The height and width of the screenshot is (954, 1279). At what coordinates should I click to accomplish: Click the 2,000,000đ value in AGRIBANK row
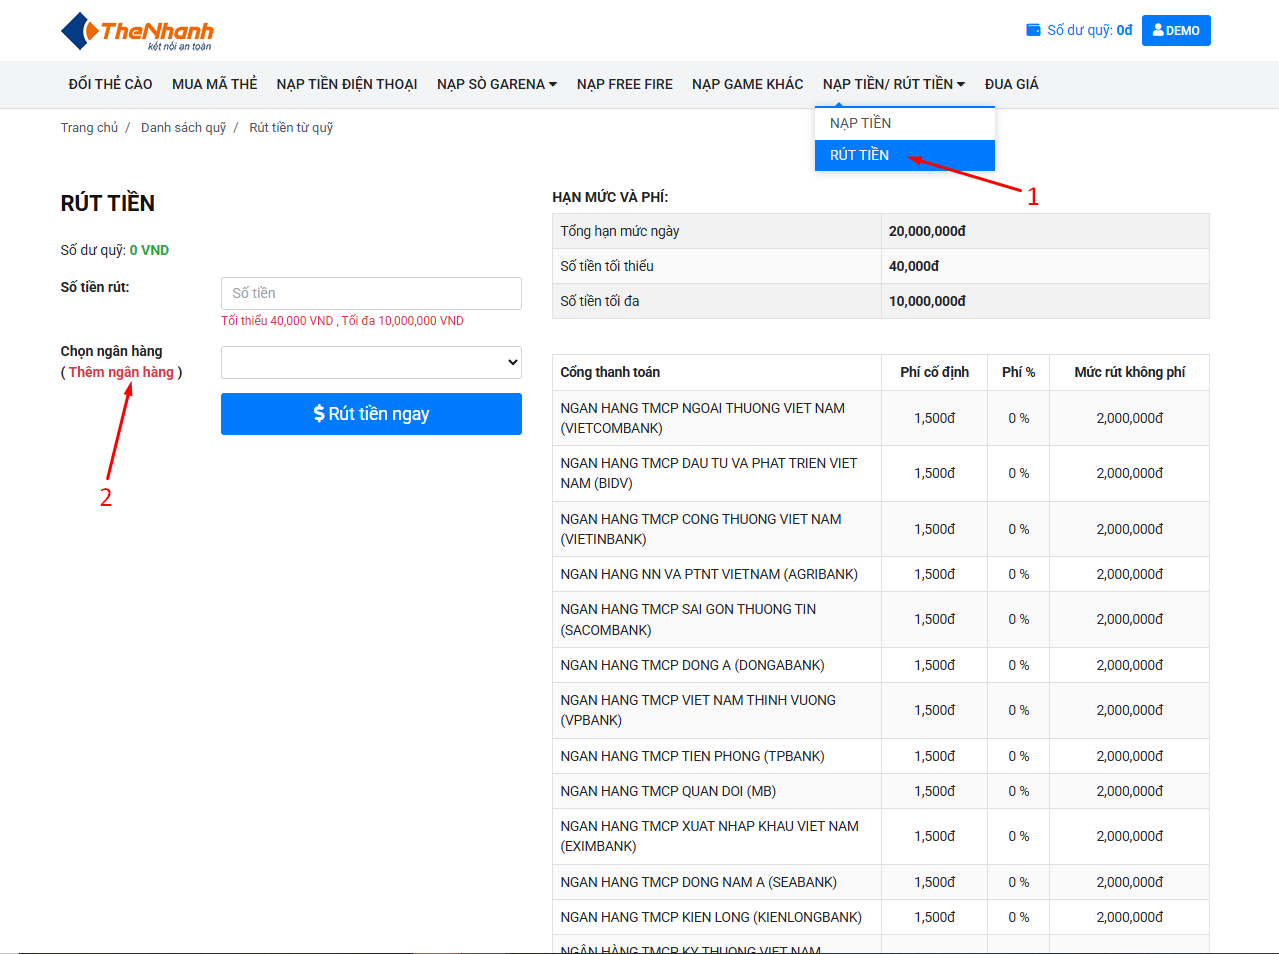[1129, 574]
